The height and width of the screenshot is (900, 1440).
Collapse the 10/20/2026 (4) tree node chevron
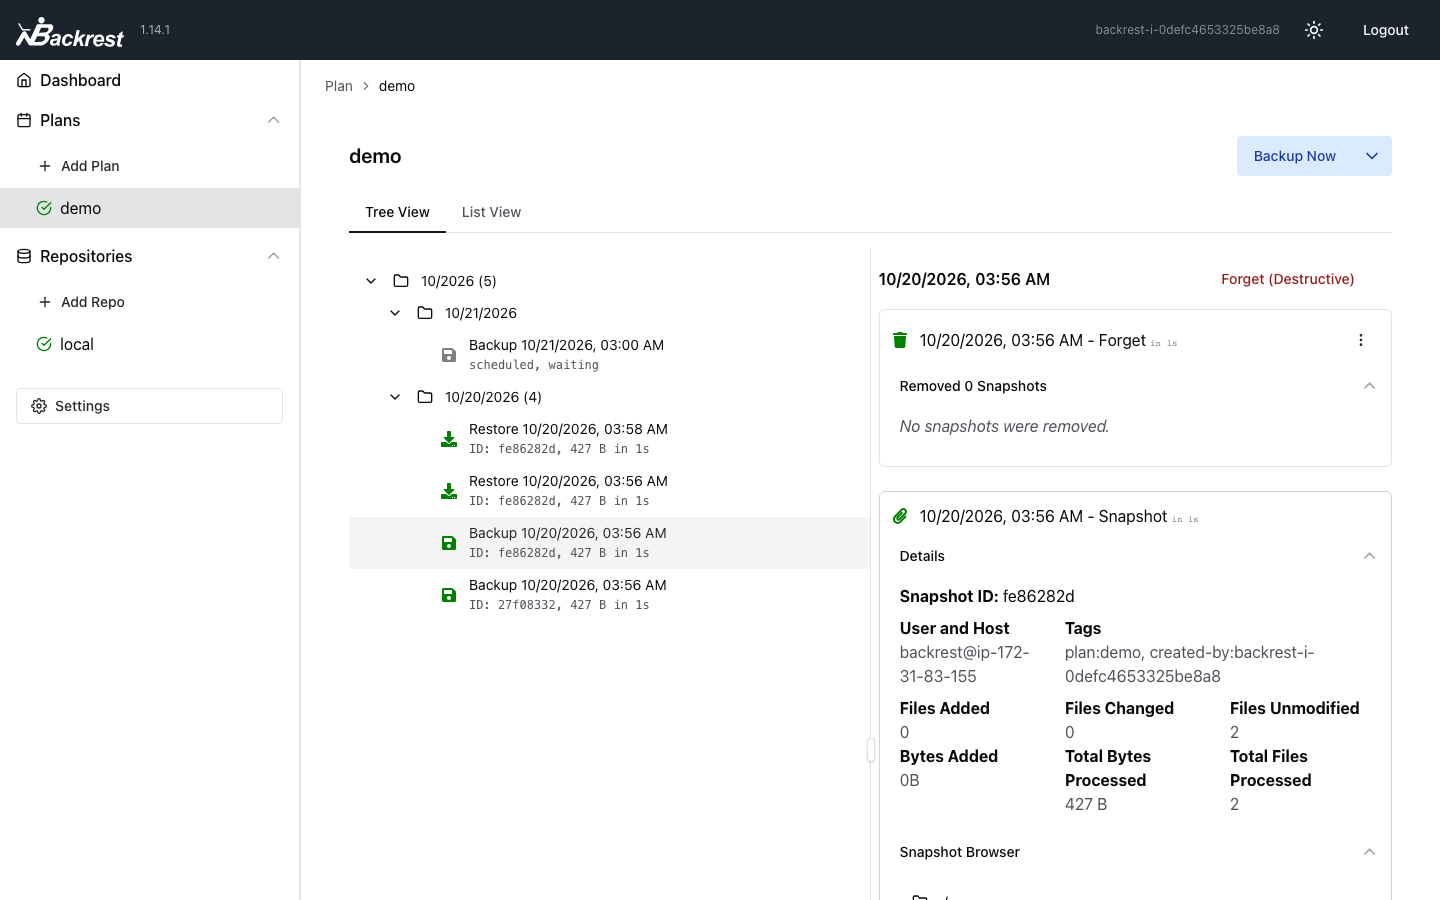tap(395, 397)
